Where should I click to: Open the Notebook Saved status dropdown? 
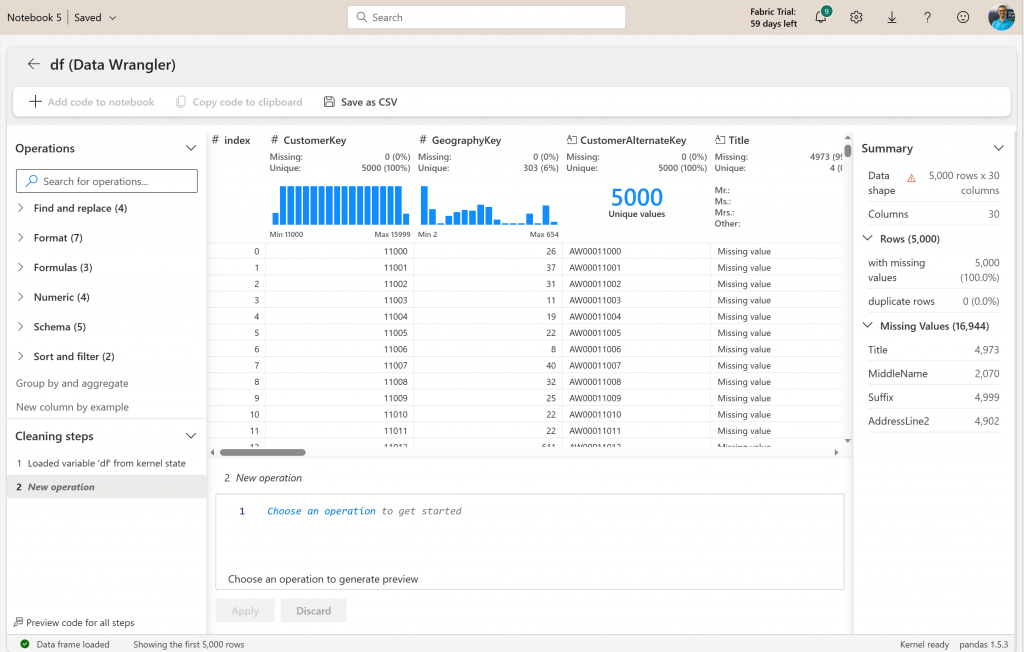[x=111, y=18]
